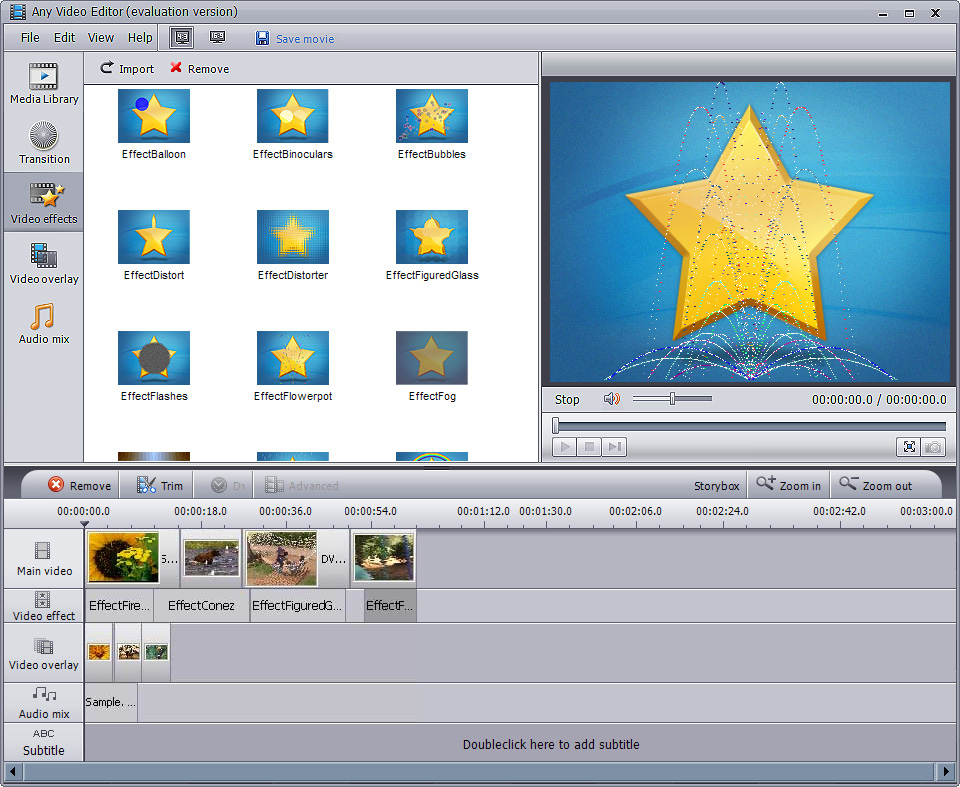
Task: Select the EffectBubbles thumbnail
Action: click(x=432, y=116)
